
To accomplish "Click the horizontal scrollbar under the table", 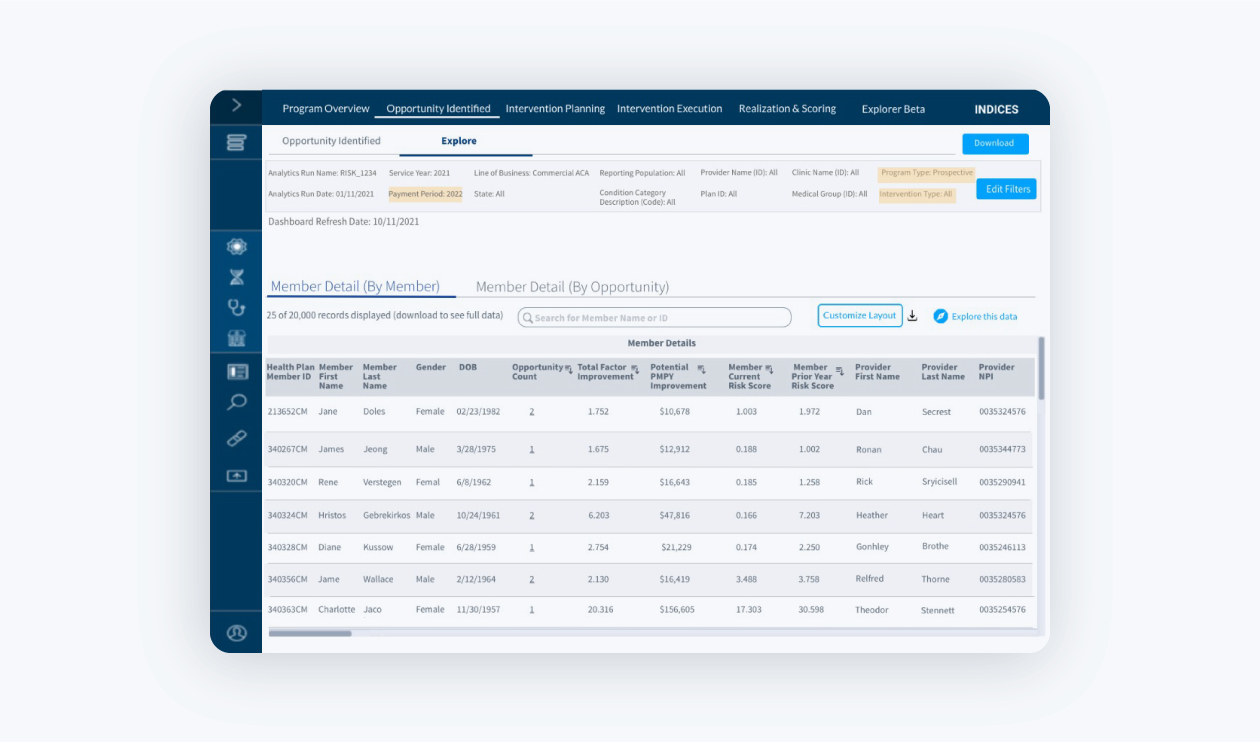I will tap(310, 633).
